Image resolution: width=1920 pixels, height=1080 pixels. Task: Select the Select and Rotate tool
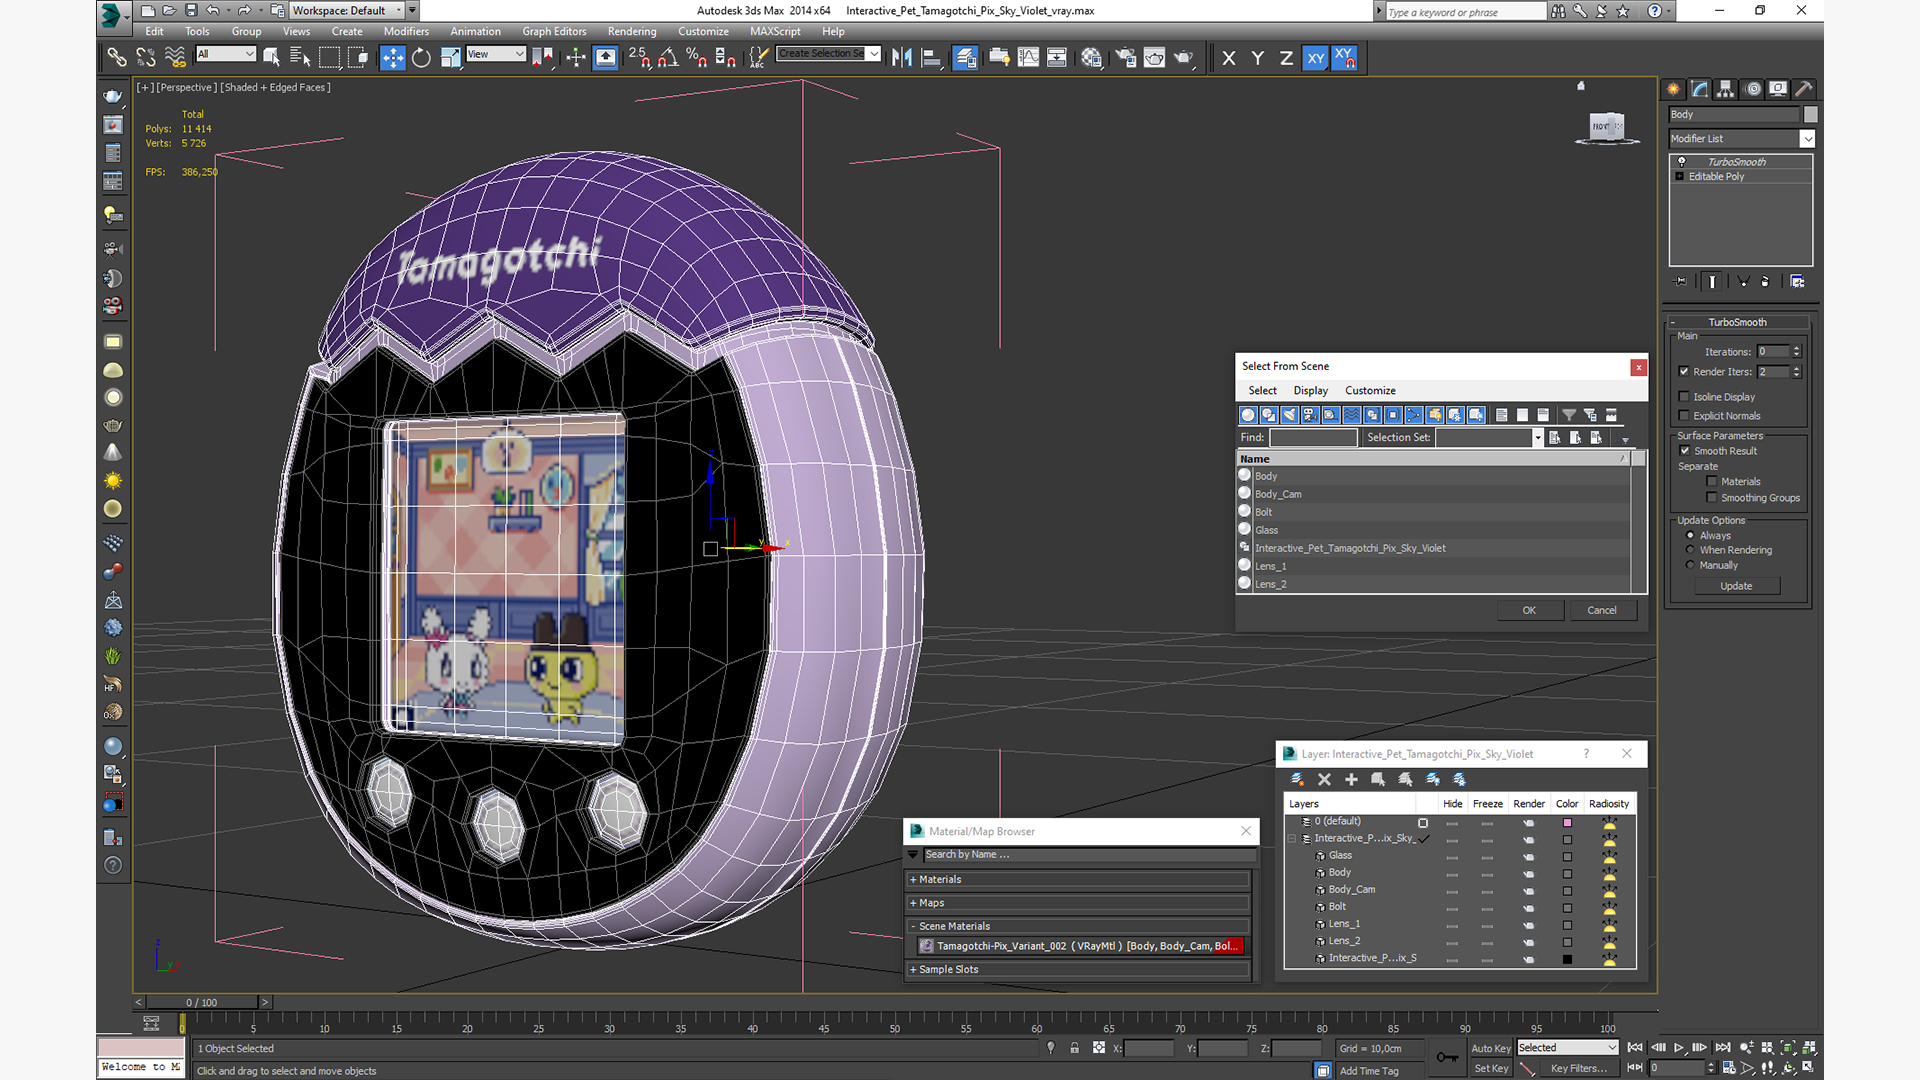pyautogui.click(x=421, y=58)
